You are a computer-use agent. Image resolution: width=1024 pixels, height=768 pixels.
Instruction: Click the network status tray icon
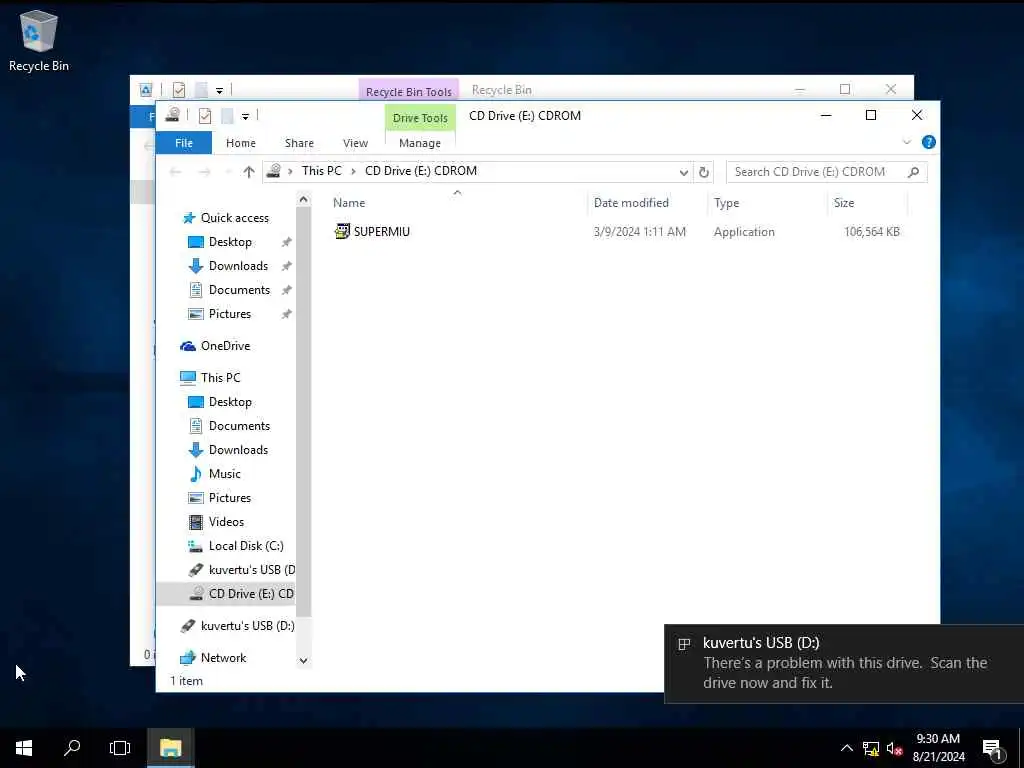click(871, 748)
